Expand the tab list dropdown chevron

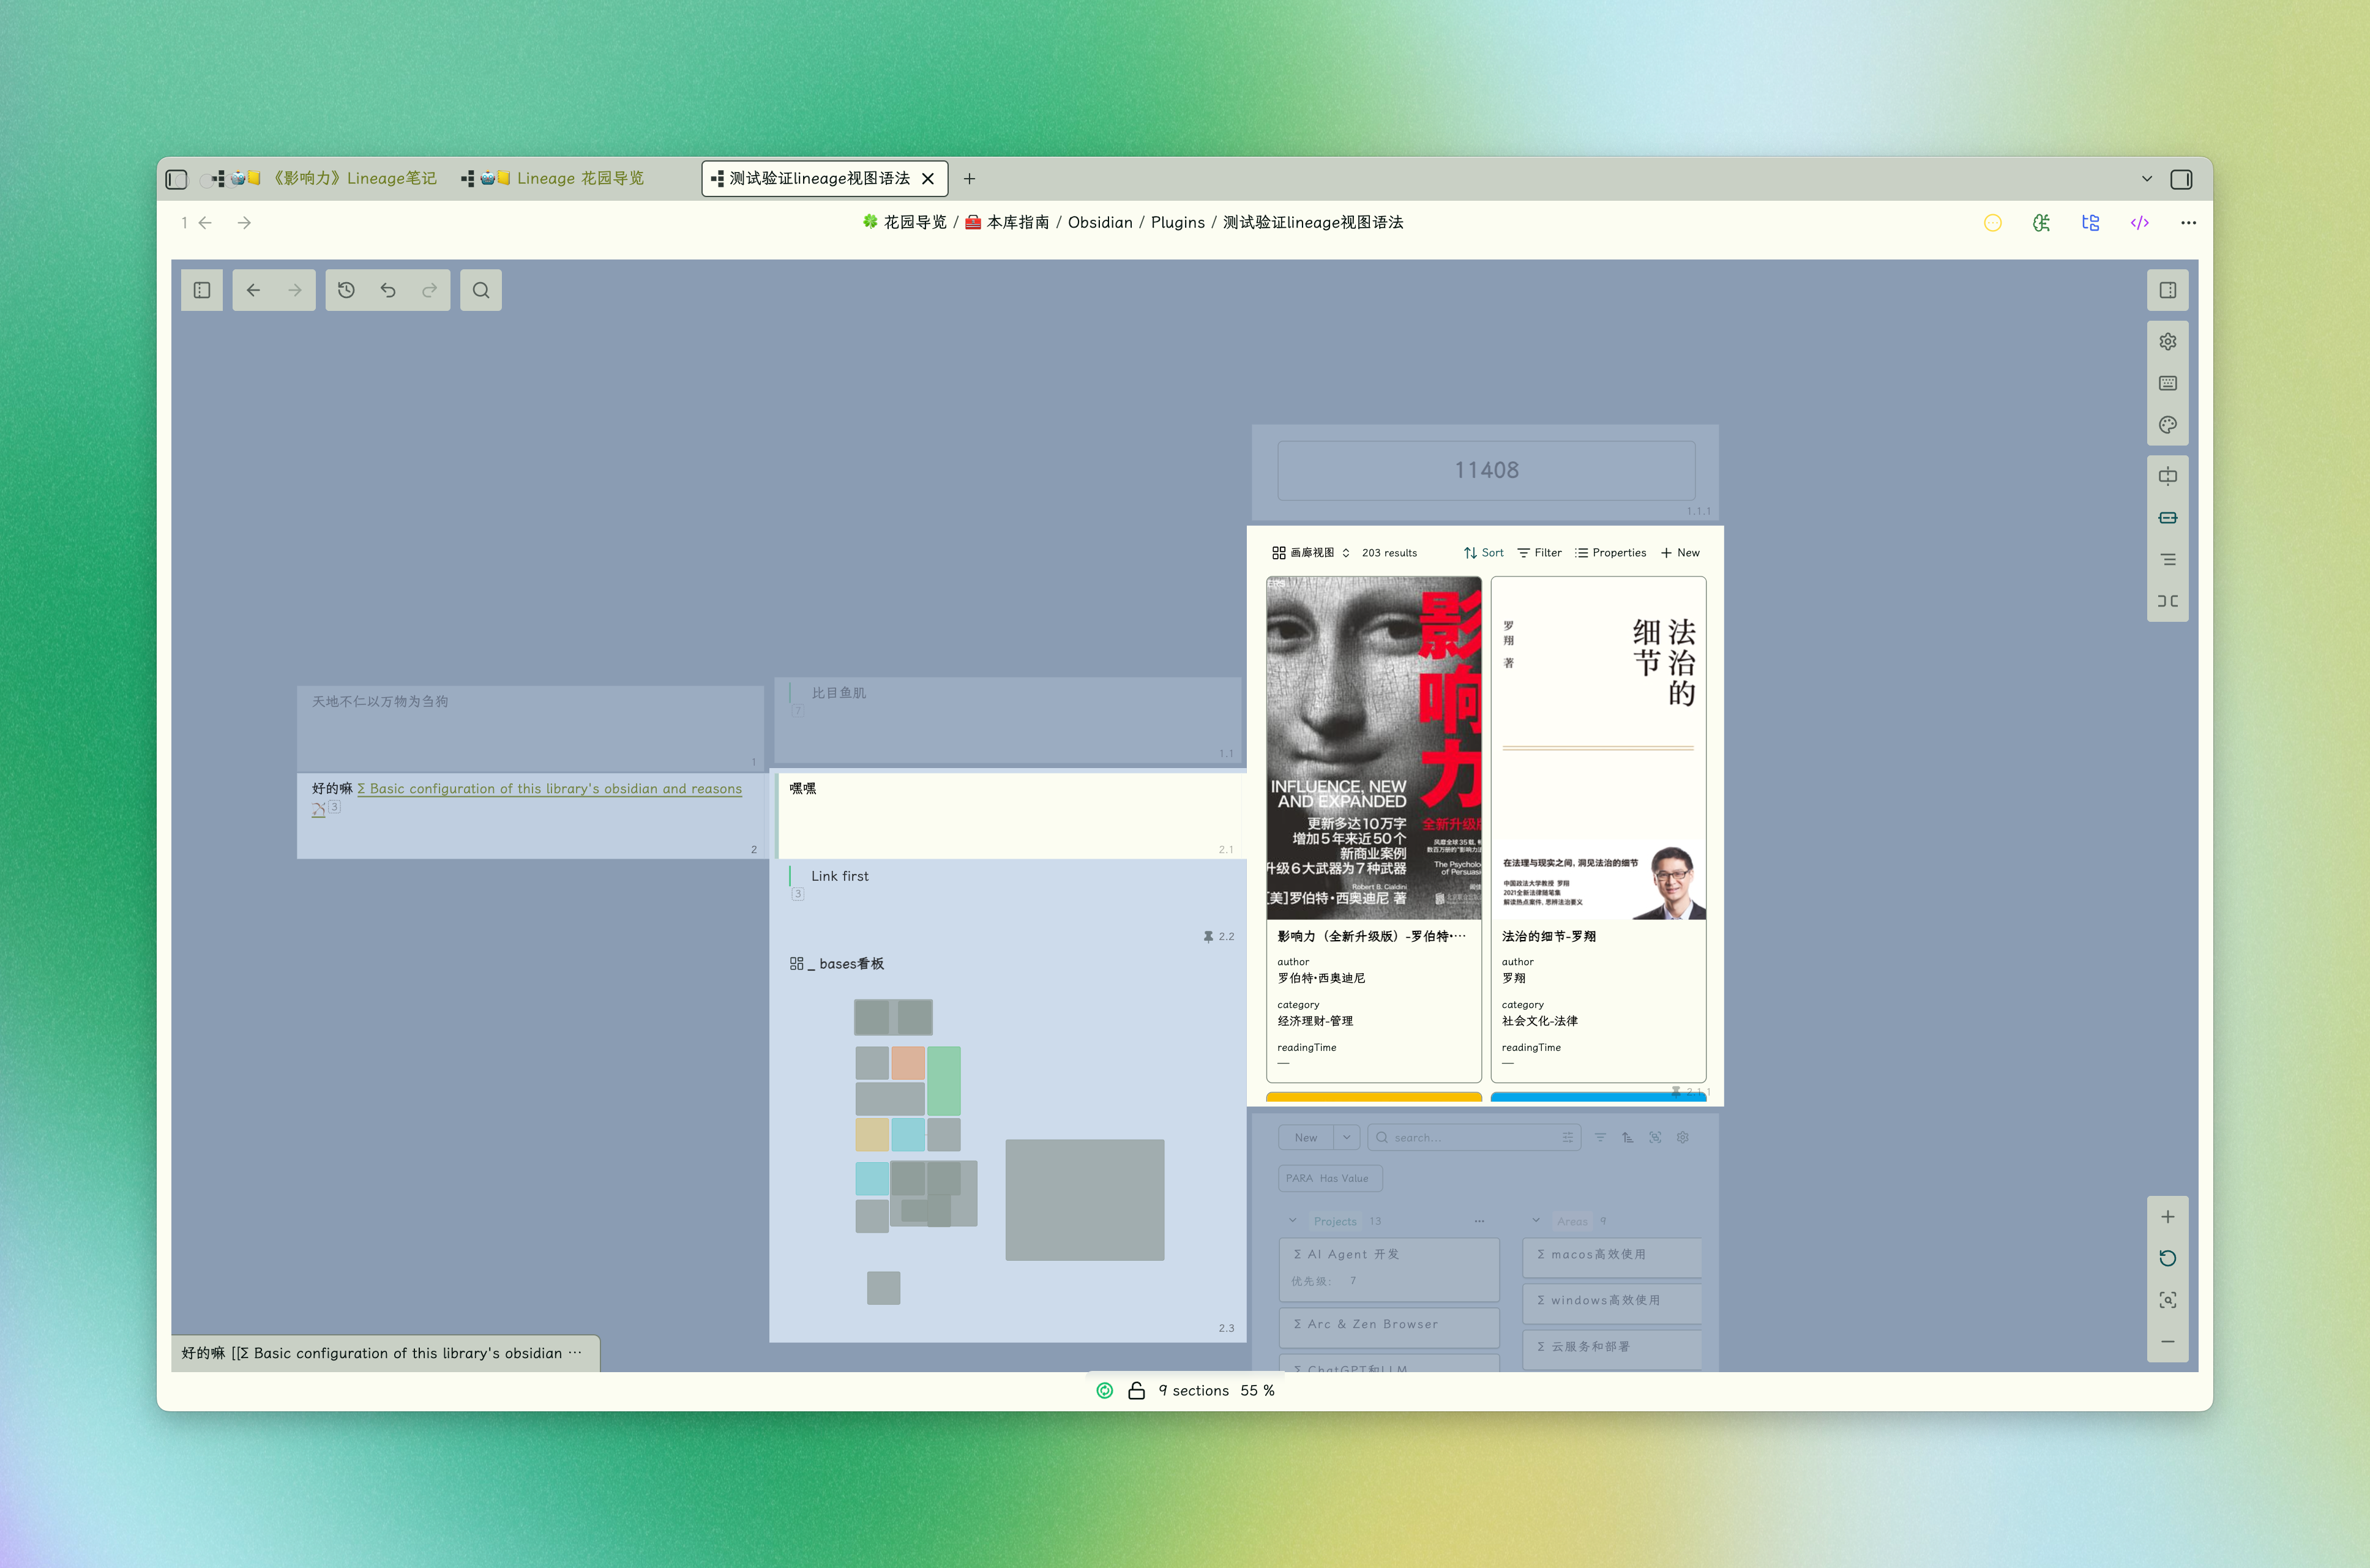(x=2146, y=179)
